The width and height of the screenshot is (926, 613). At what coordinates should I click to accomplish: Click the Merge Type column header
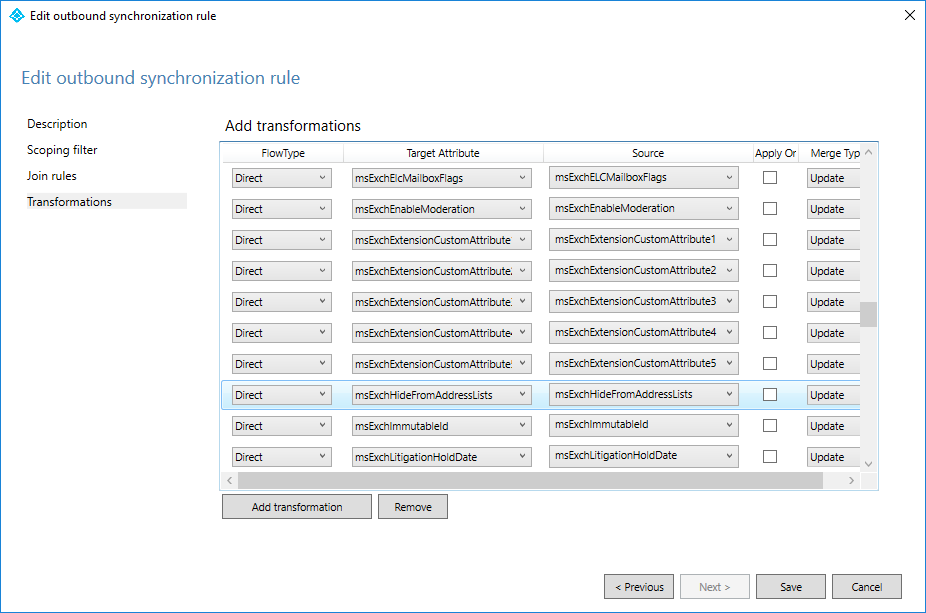click(832, 153)
